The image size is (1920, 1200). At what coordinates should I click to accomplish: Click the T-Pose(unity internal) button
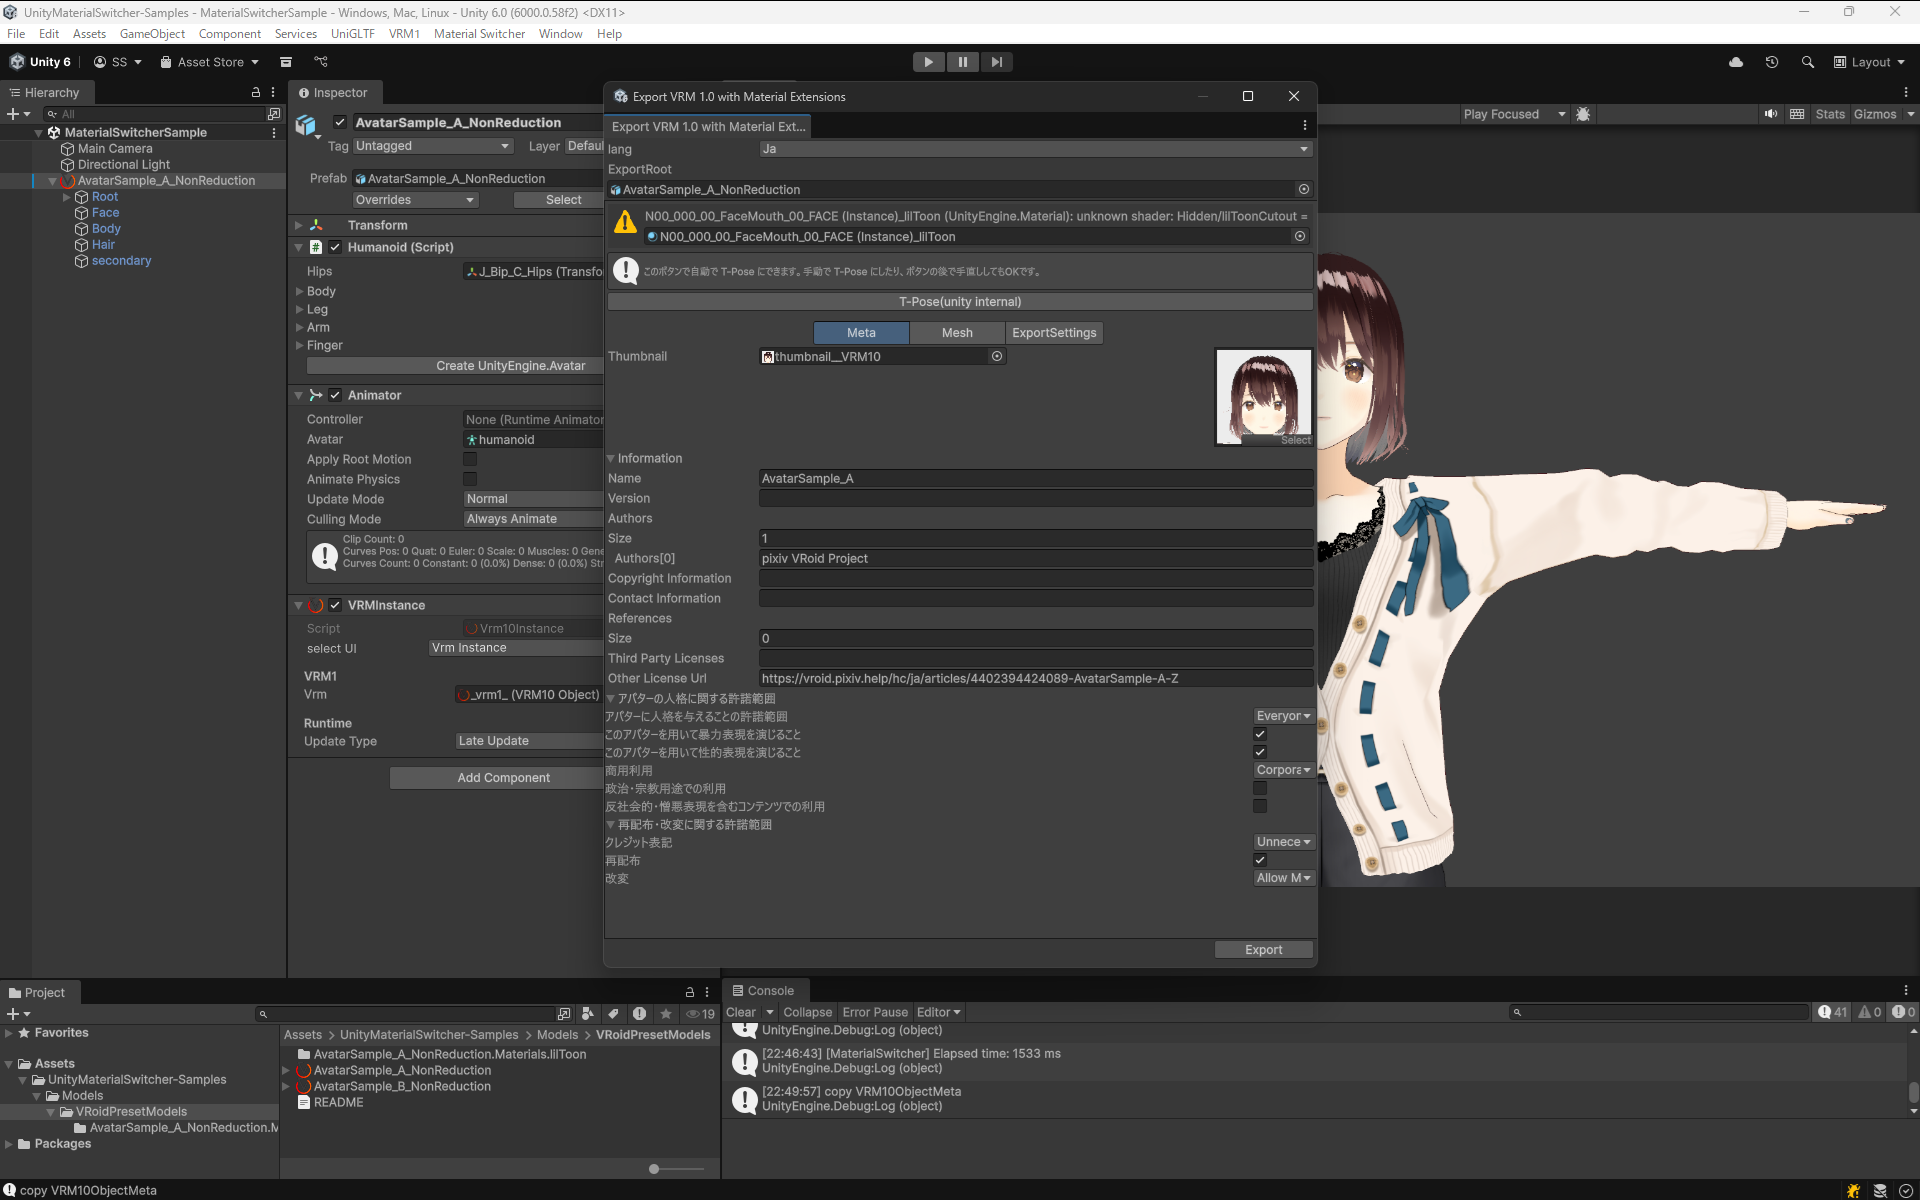coord(959,302)
